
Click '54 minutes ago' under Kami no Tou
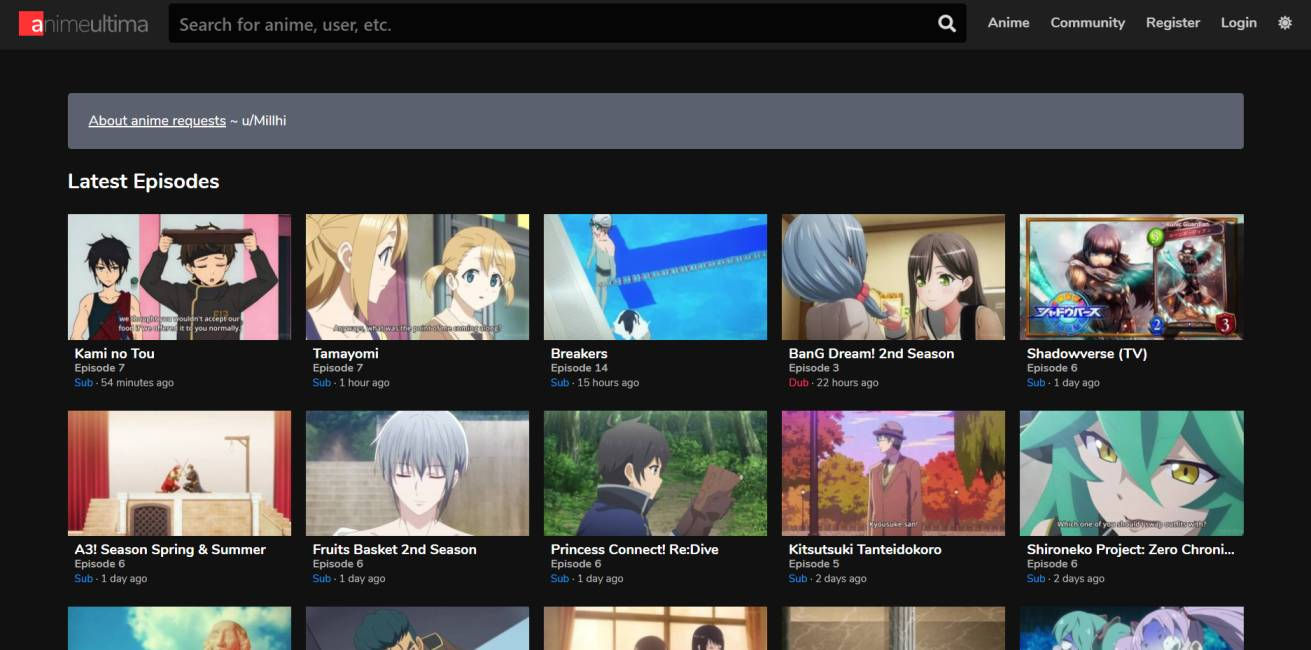(137, 383)
